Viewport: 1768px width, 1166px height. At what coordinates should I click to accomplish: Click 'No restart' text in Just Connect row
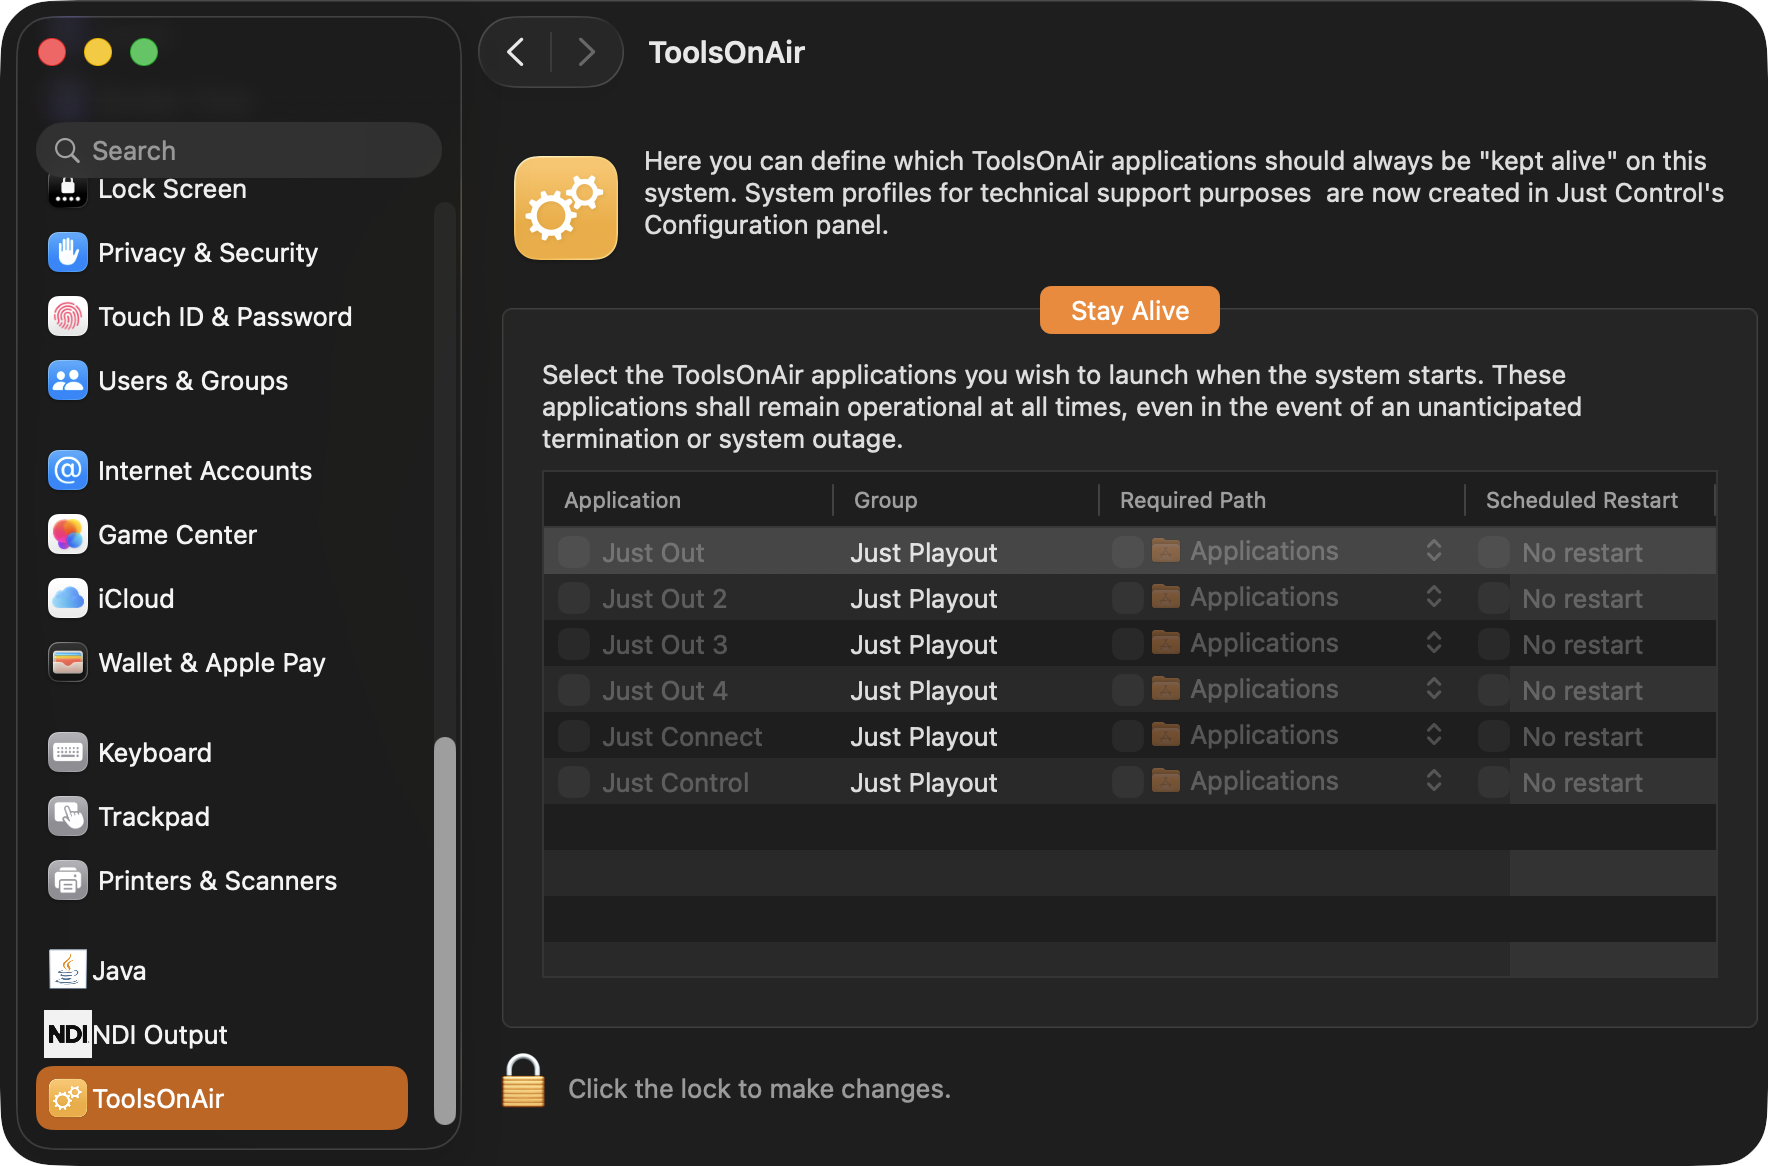[1582, 736]
